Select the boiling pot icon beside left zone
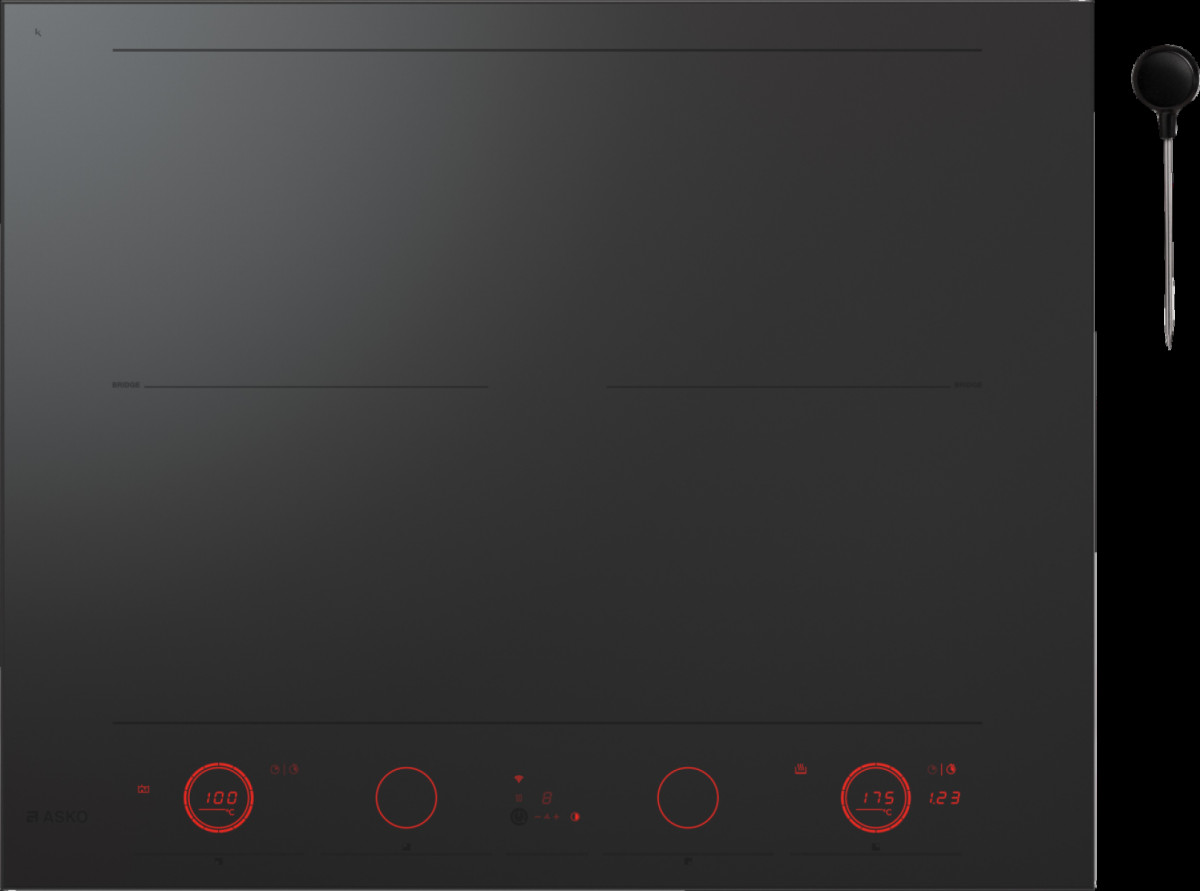 [144, 791]
